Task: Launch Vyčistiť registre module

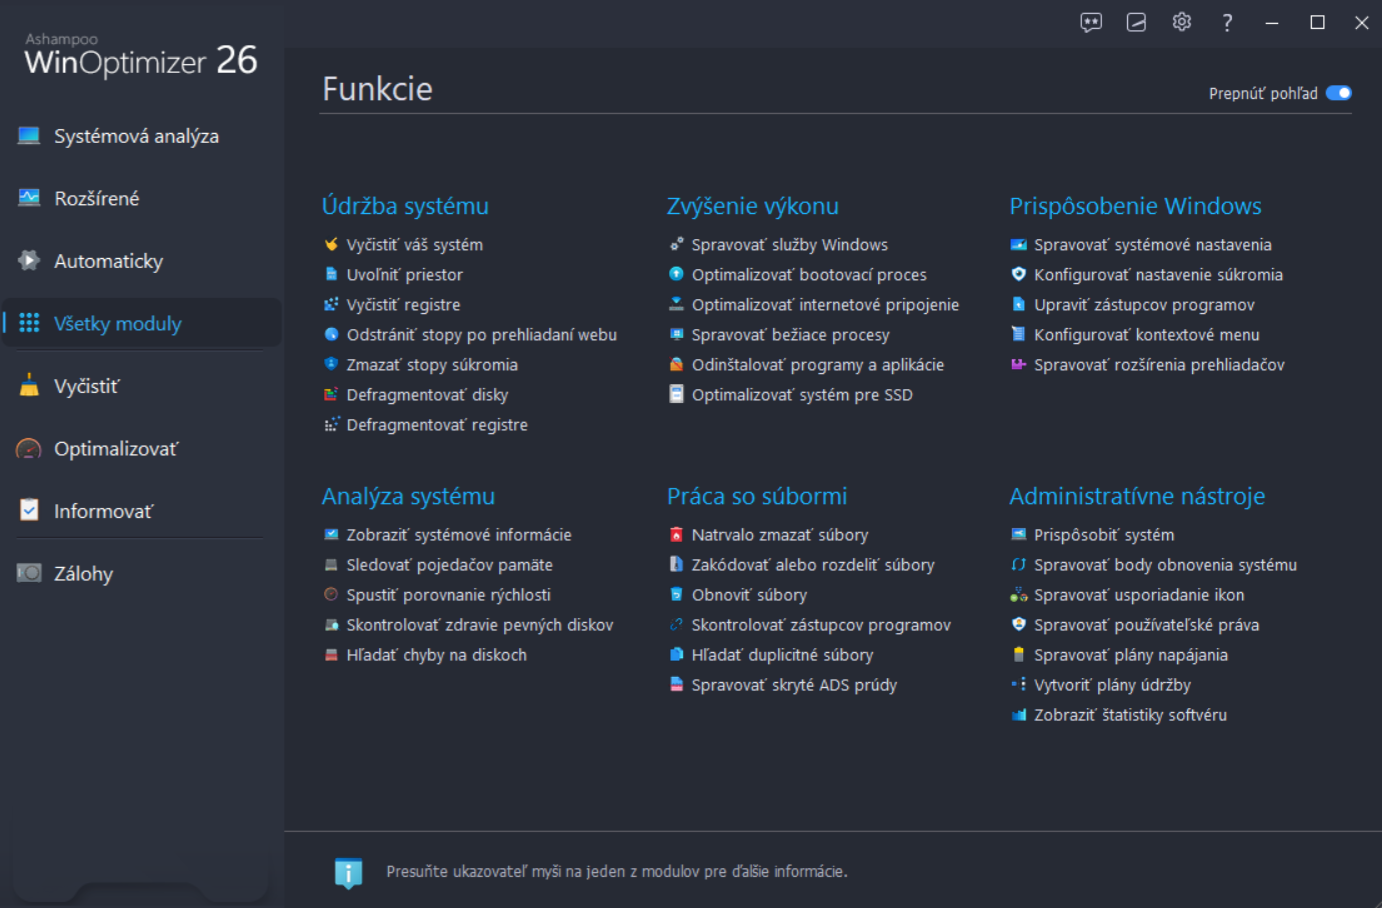Action: [x=403, y=305]
